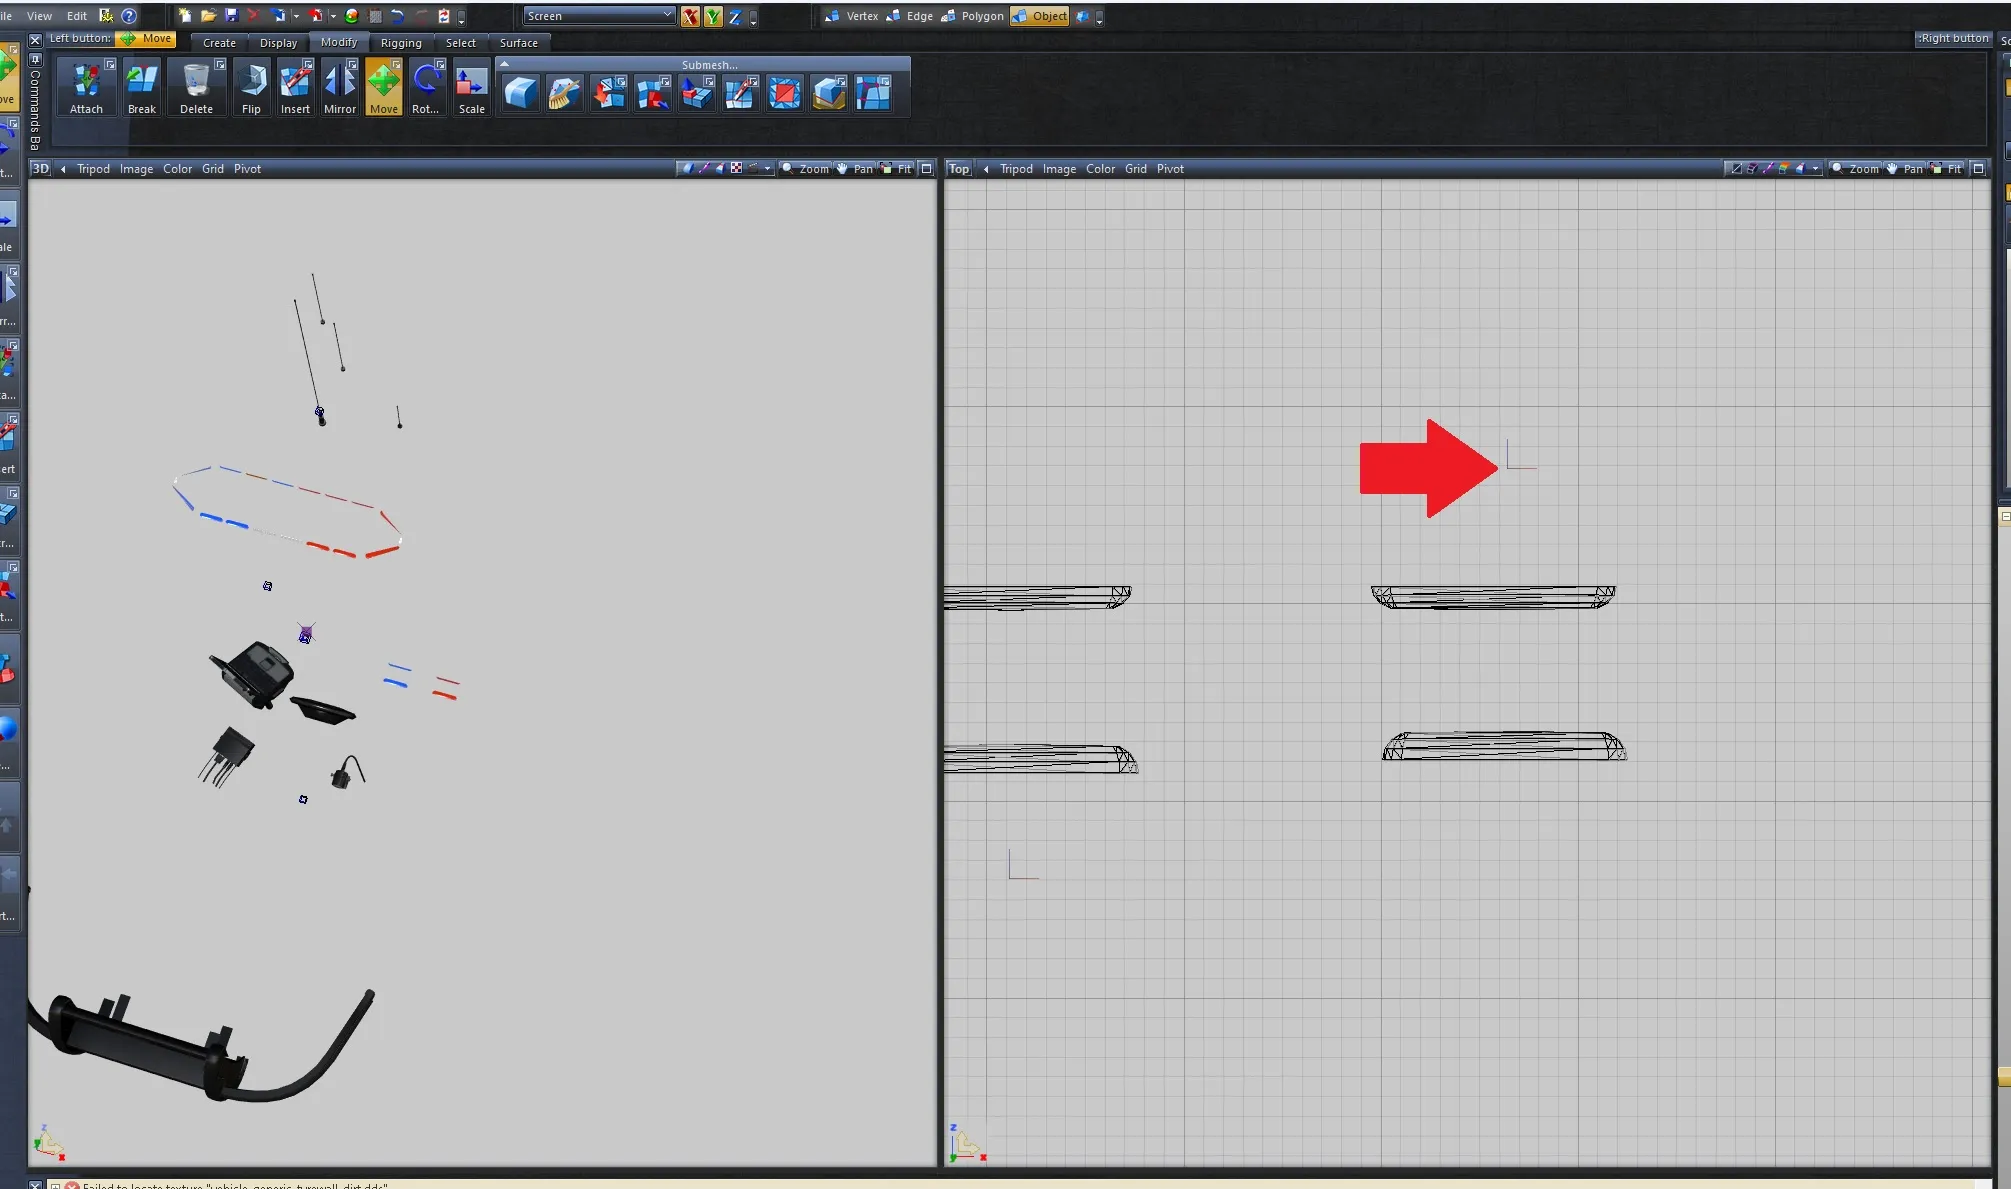Open Color menu in 3D viewport
The width and height of the screenshot is (2011, 1189).
click(x=177, y=169)
